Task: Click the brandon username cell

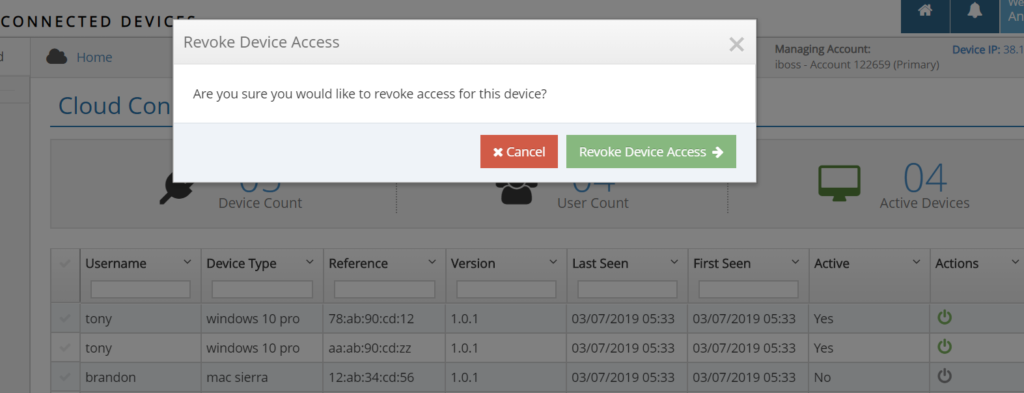Action: coord(140,377)
